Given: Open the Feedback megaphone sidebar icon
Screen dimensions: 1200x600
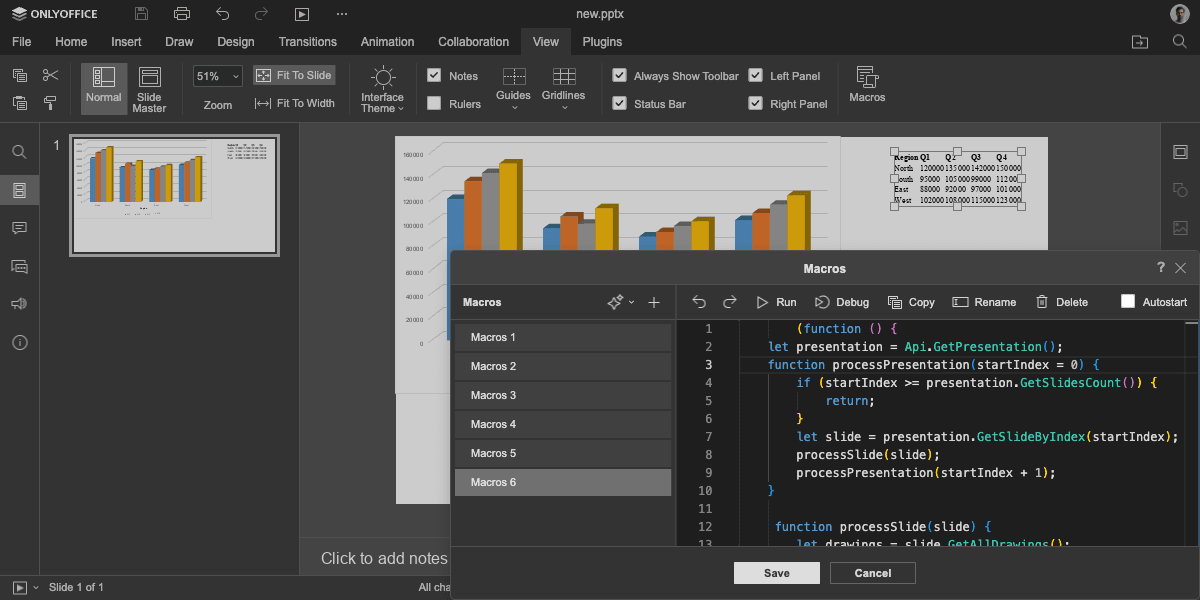Looking at the screenshot, I should pos(19,304).
